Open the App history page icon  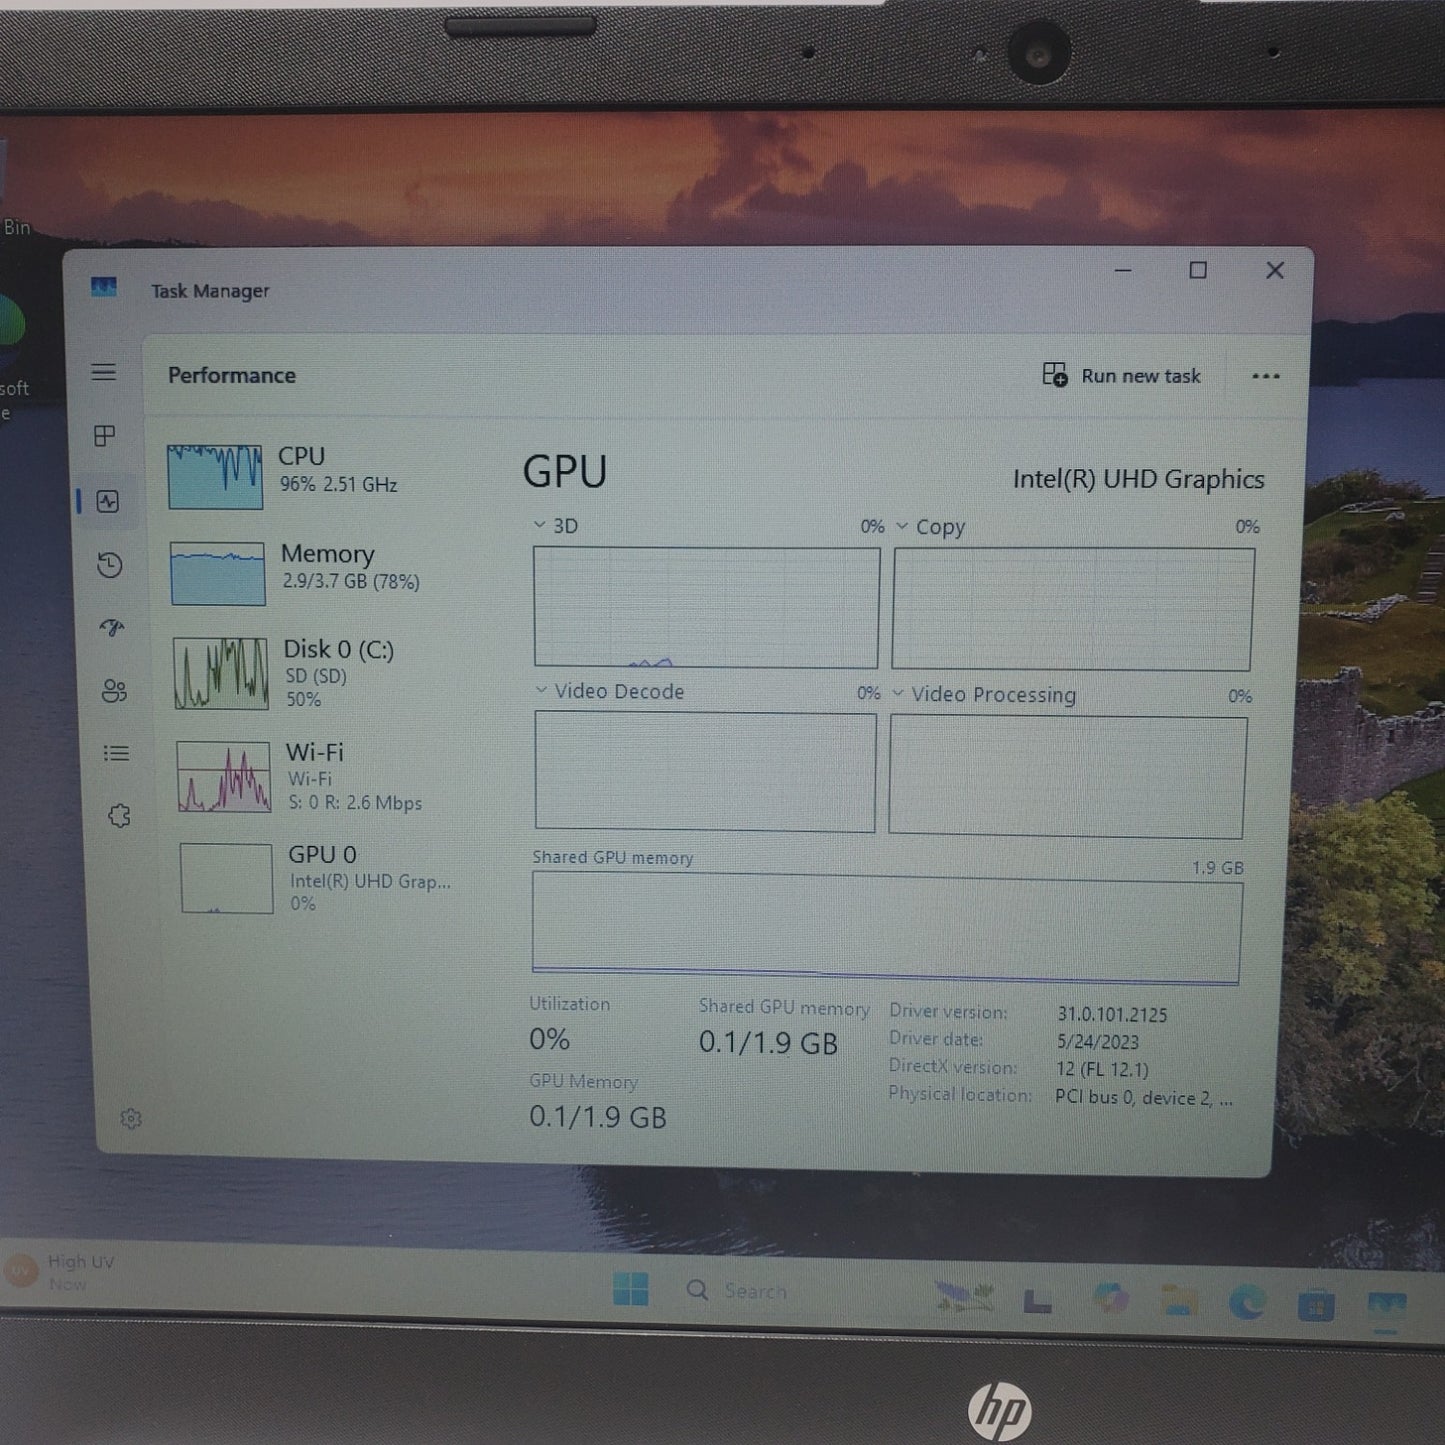[x=110, y=565]
